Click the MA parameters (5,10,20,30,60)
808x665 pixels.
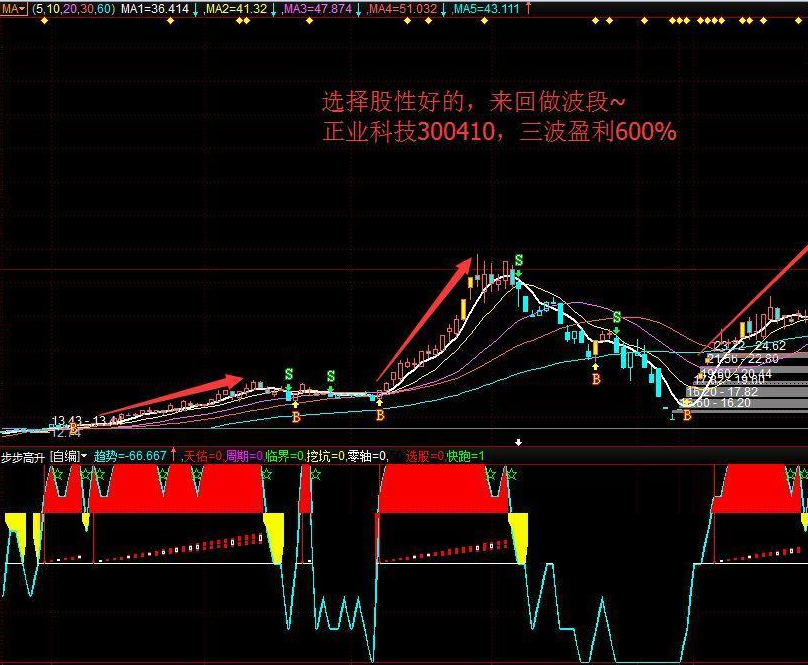point(74,9)
